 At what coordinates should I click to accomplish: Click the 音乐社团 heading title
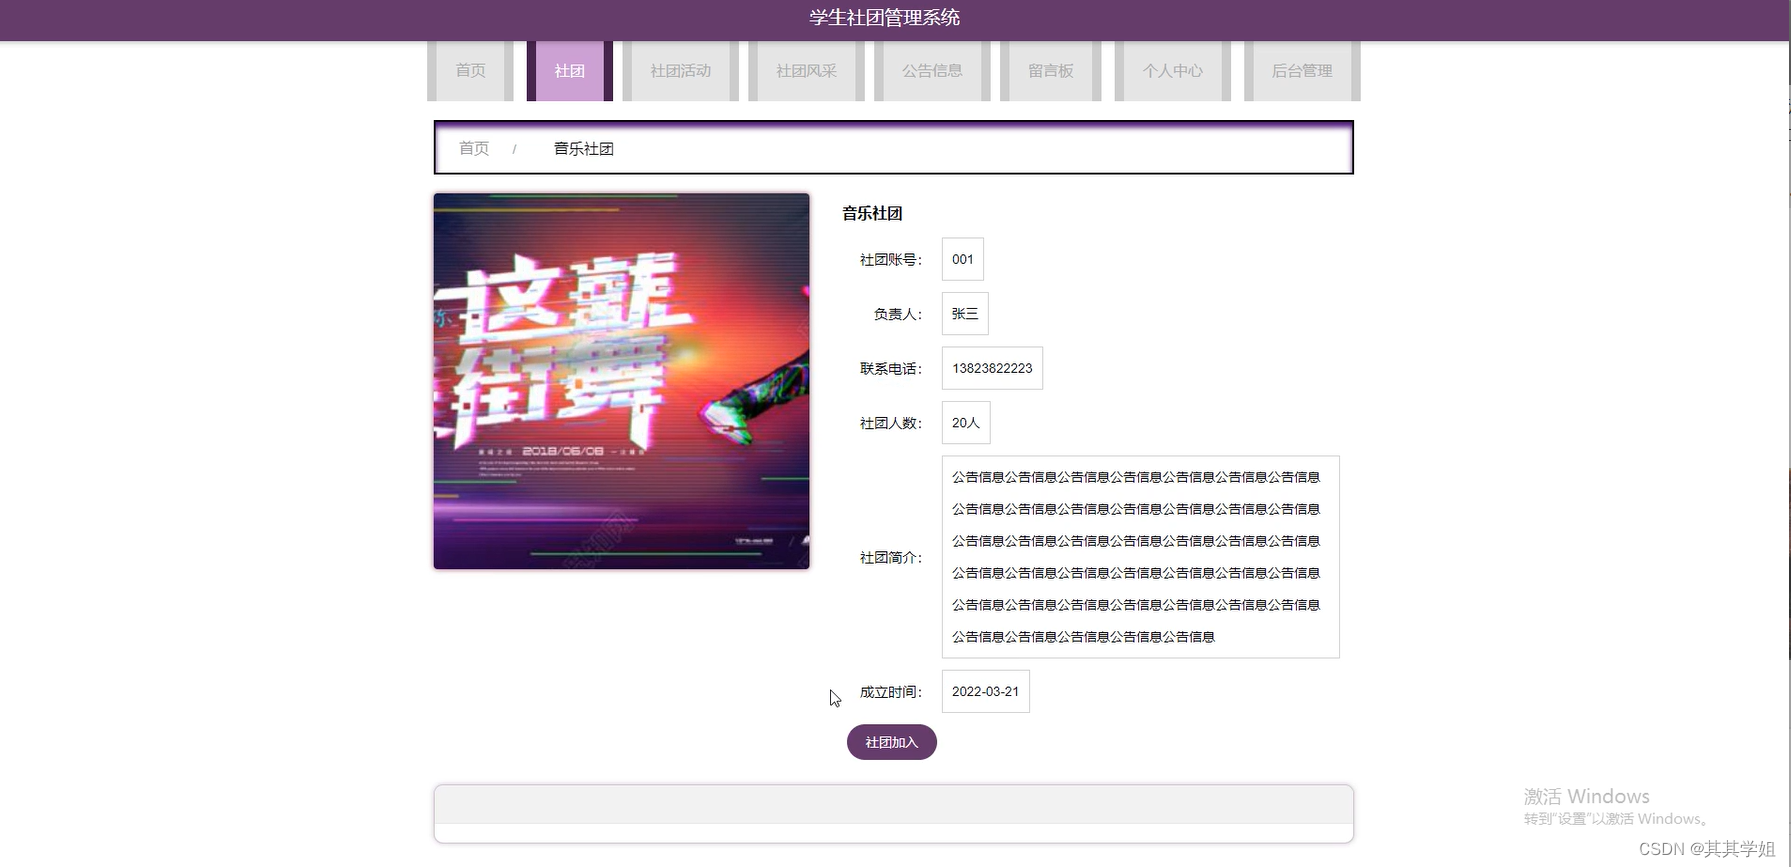[x=872, y=213]
